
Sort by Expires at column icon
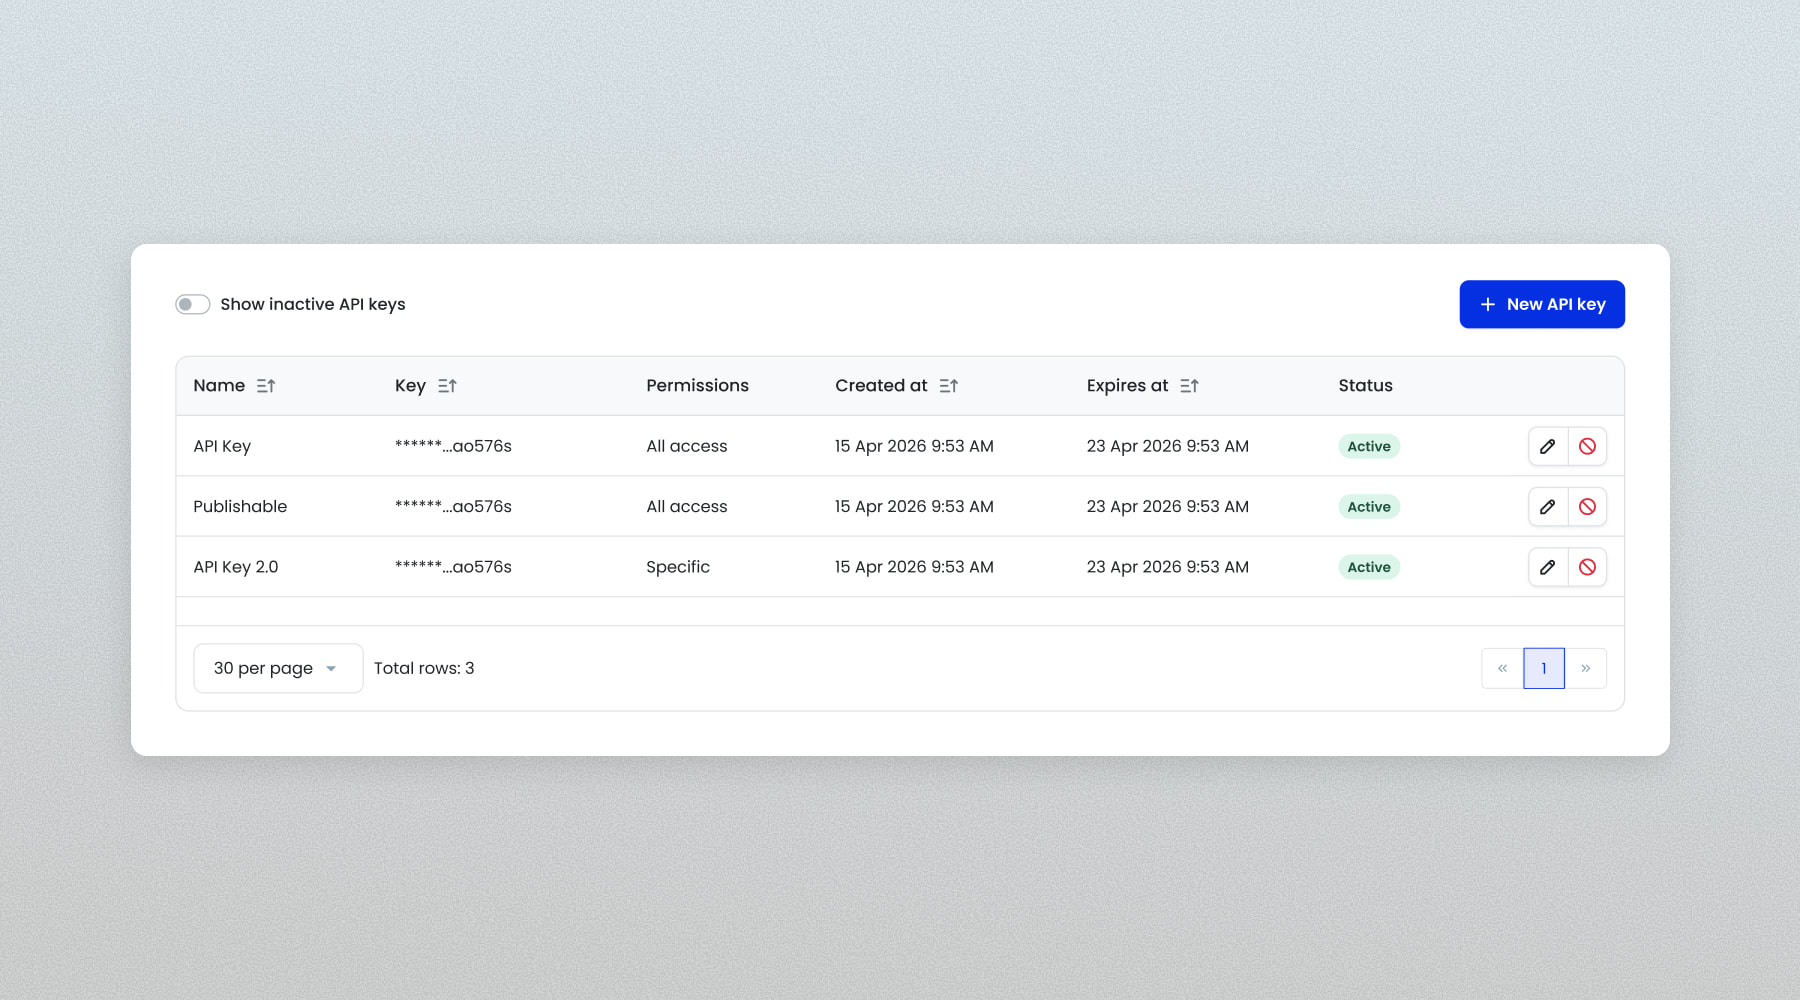(x=1189, y=386)
